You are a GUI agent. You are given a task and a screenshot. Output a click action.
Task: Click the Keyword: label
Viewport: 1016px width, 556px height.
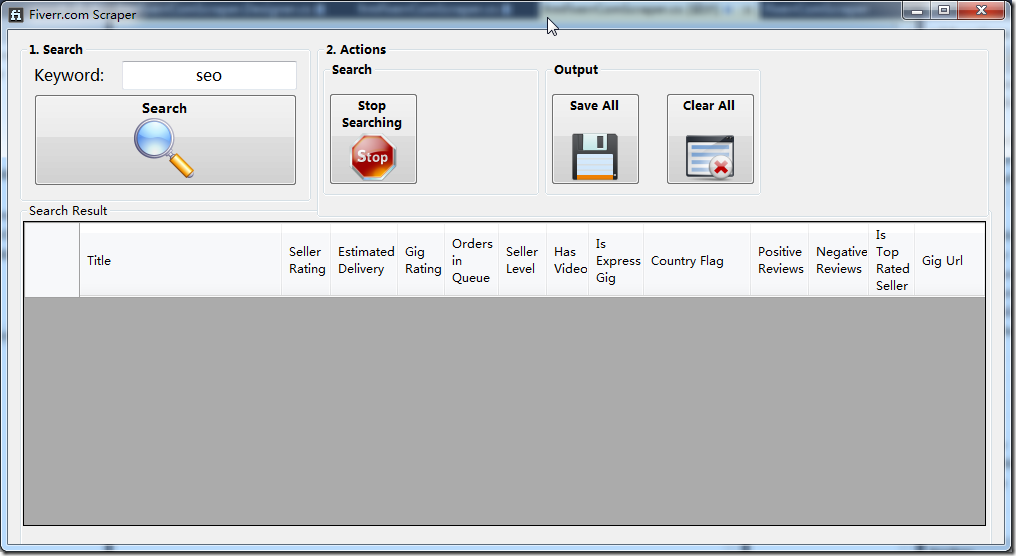[69, 75]
